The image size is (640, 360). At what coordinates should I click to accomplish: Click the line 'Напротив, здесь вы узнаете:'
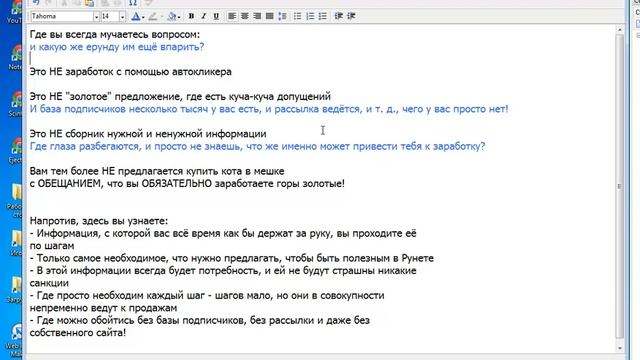(99, 221)
